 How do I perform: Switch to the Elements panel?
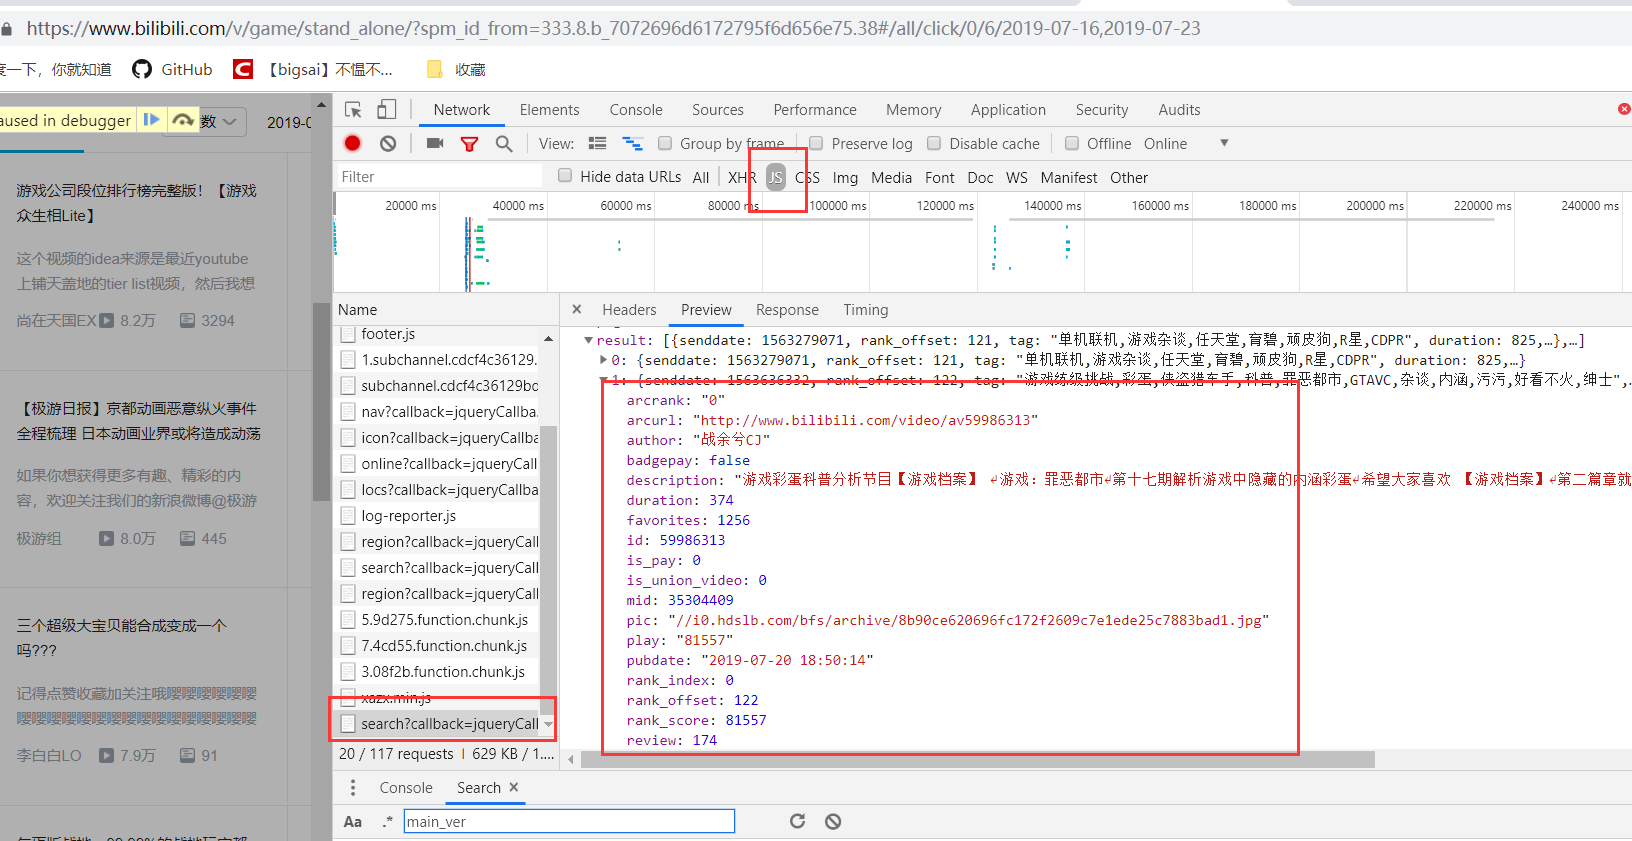(549, 110)
